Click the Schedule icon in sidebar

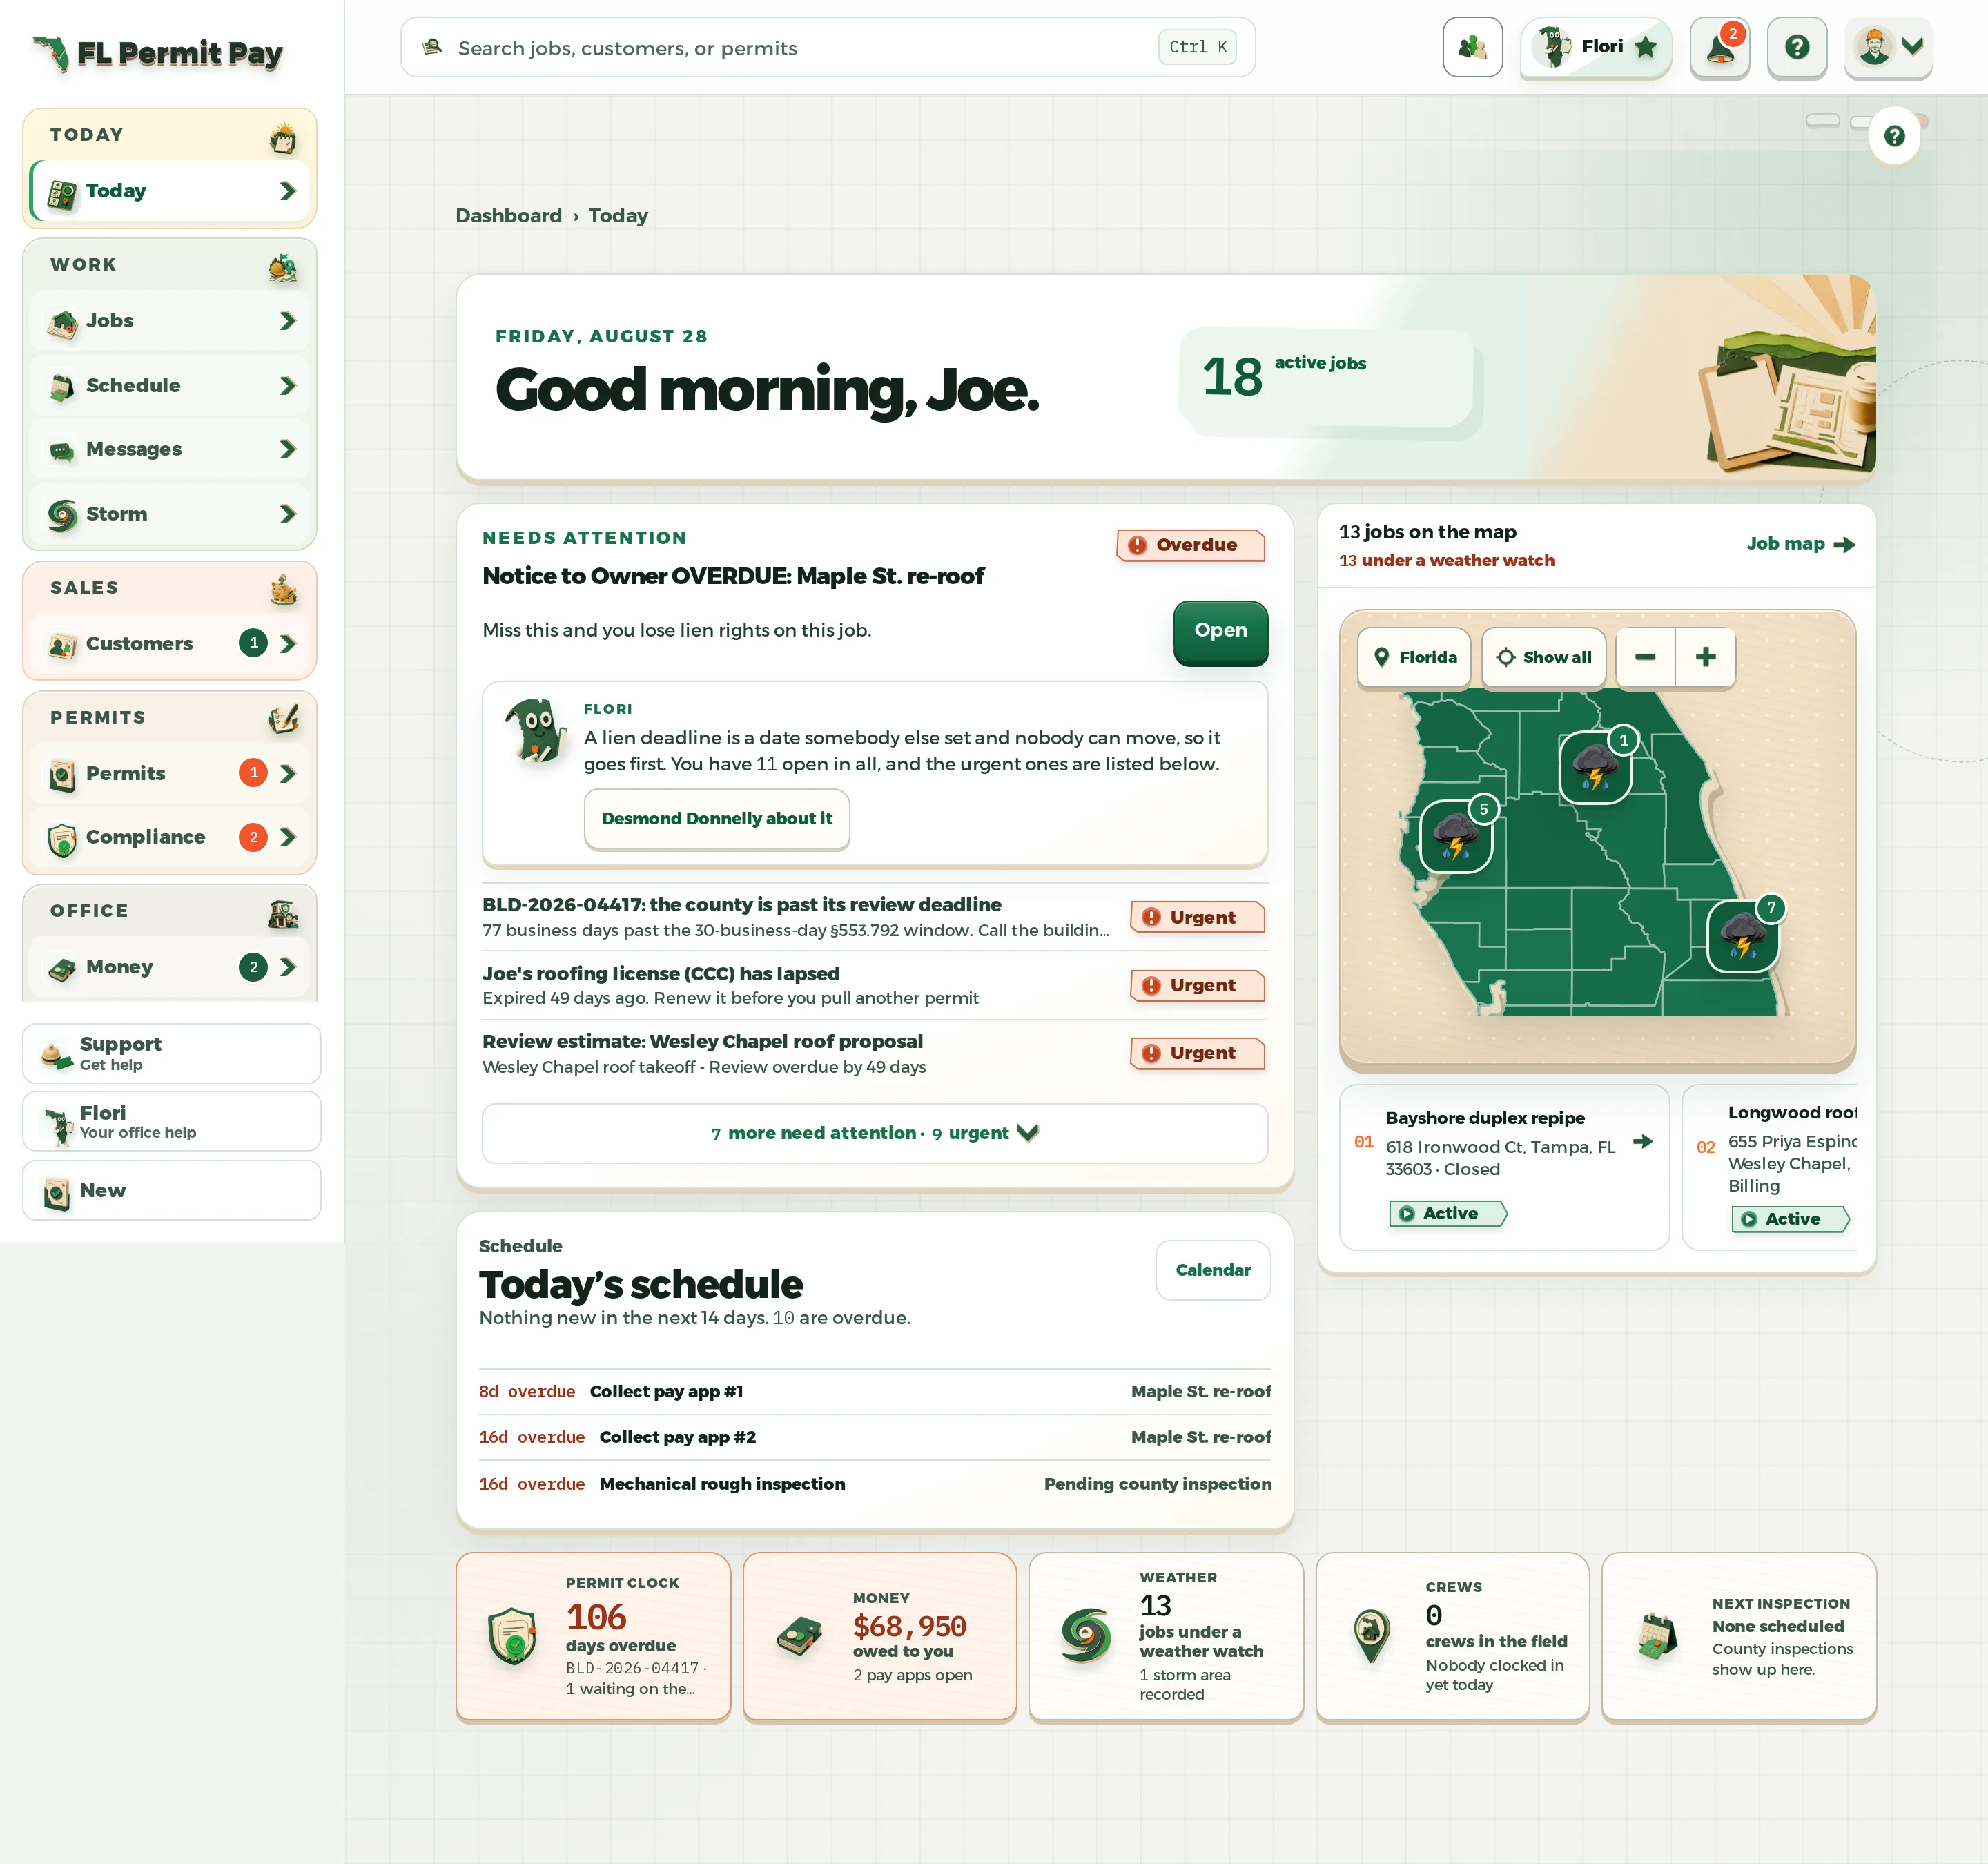pos(62,387)
